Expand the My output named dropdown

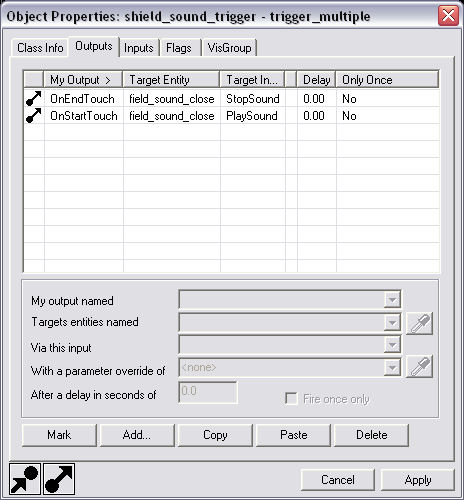coord(392,300)
